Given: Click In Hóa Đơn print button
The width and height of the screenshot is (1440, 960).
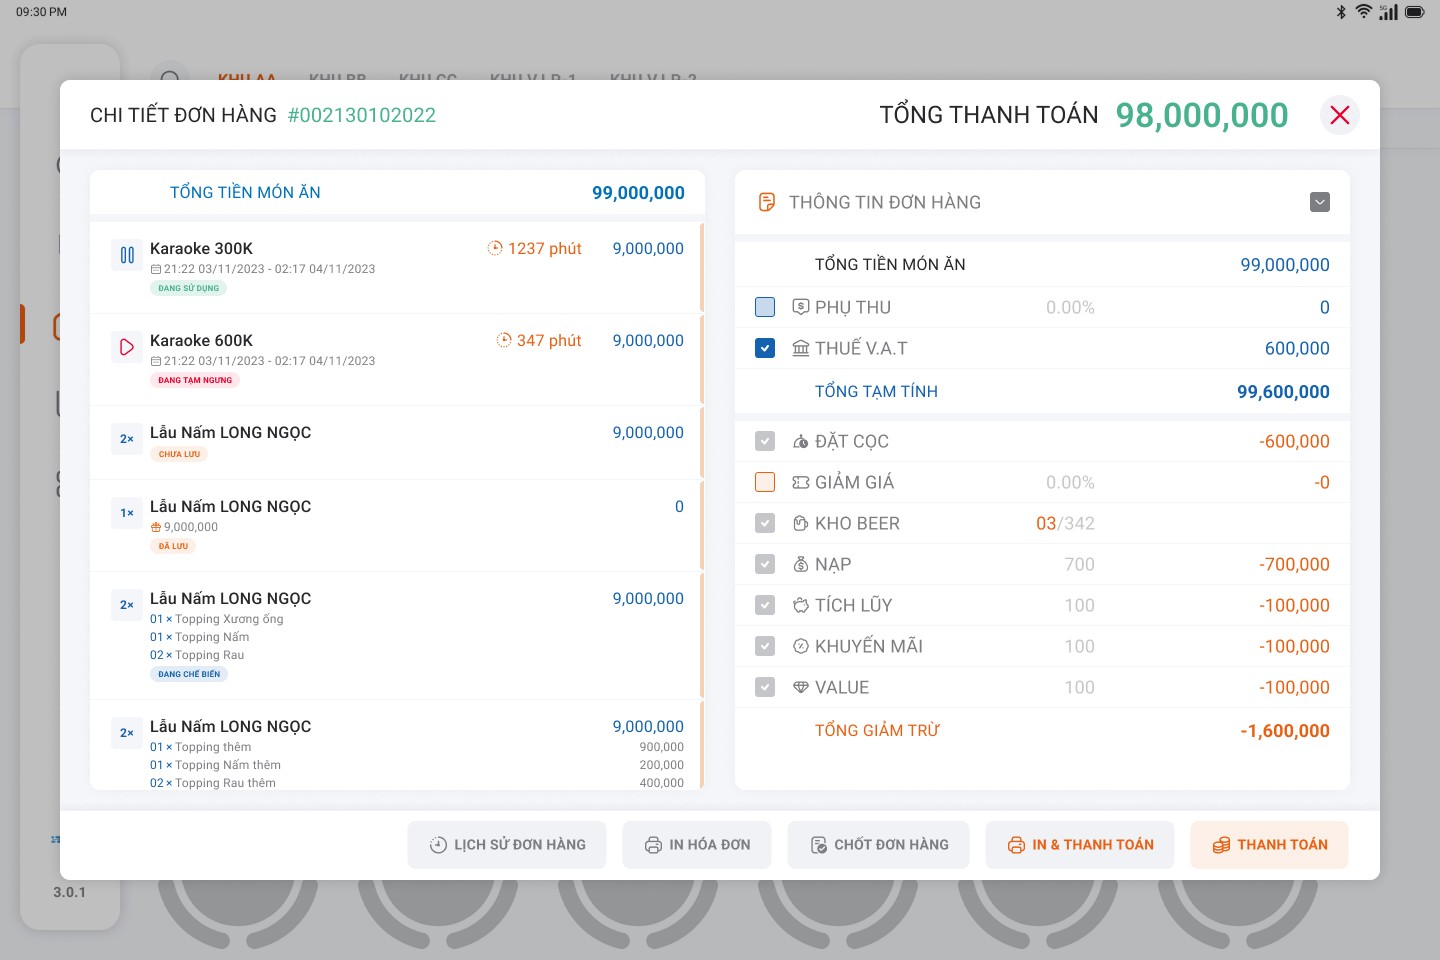Looking at the screenshot, I should coord(697,845).
